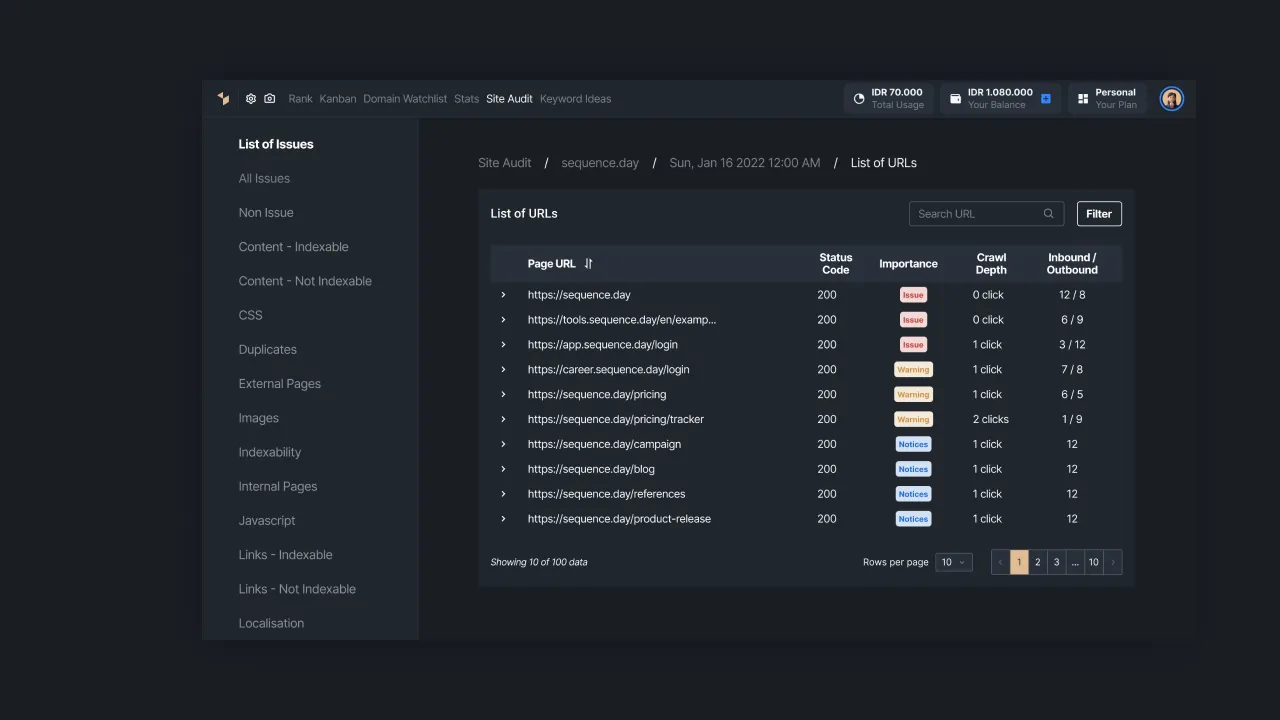Expand the https://sequence.day row

pos(503,295)
